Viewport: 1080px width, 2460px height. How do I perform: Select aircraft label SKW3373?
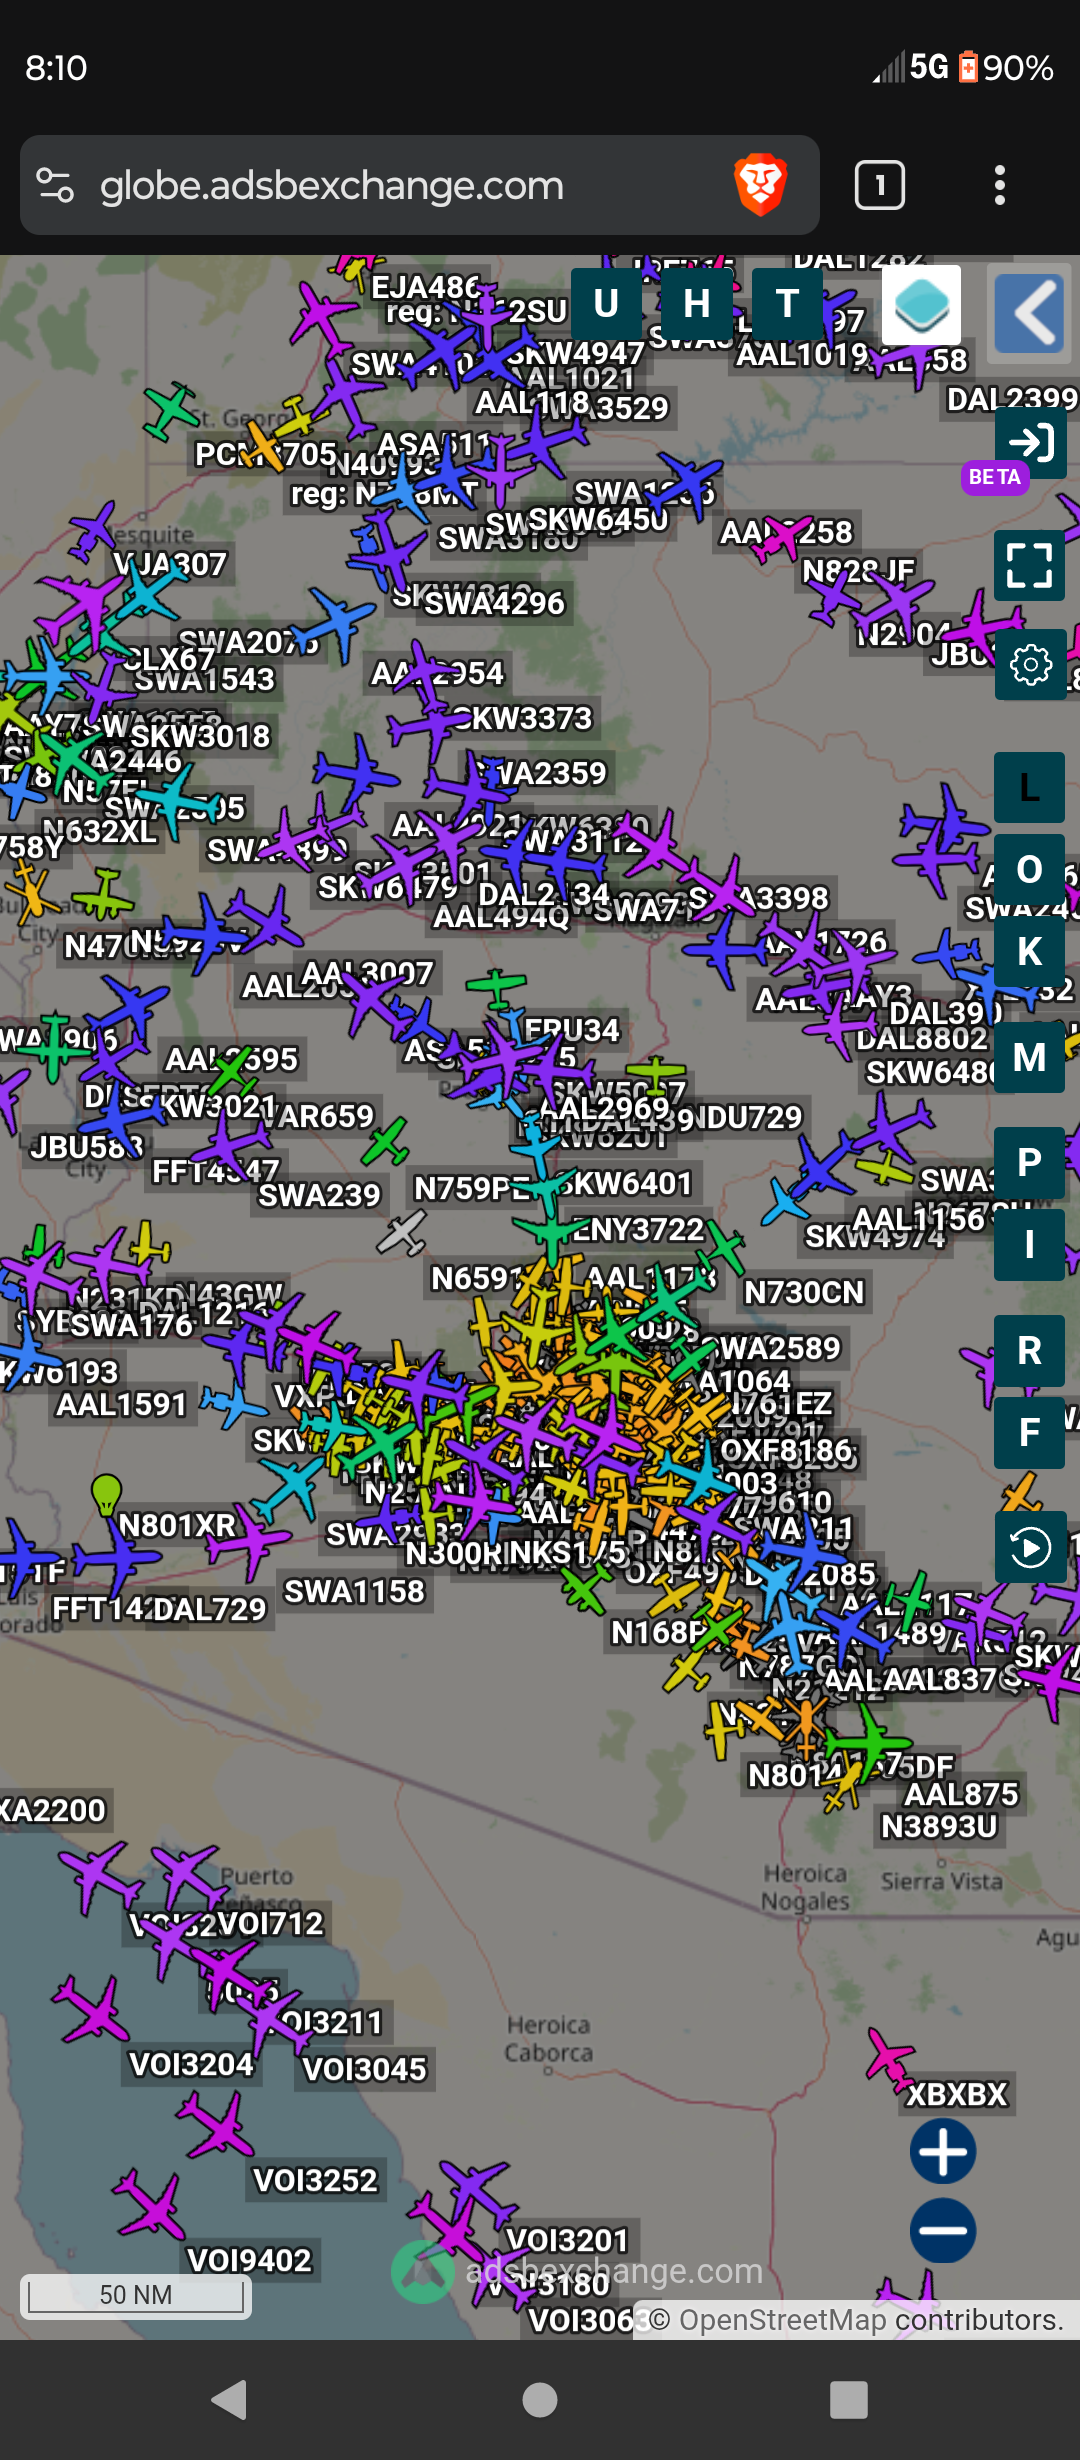(522, 718)
